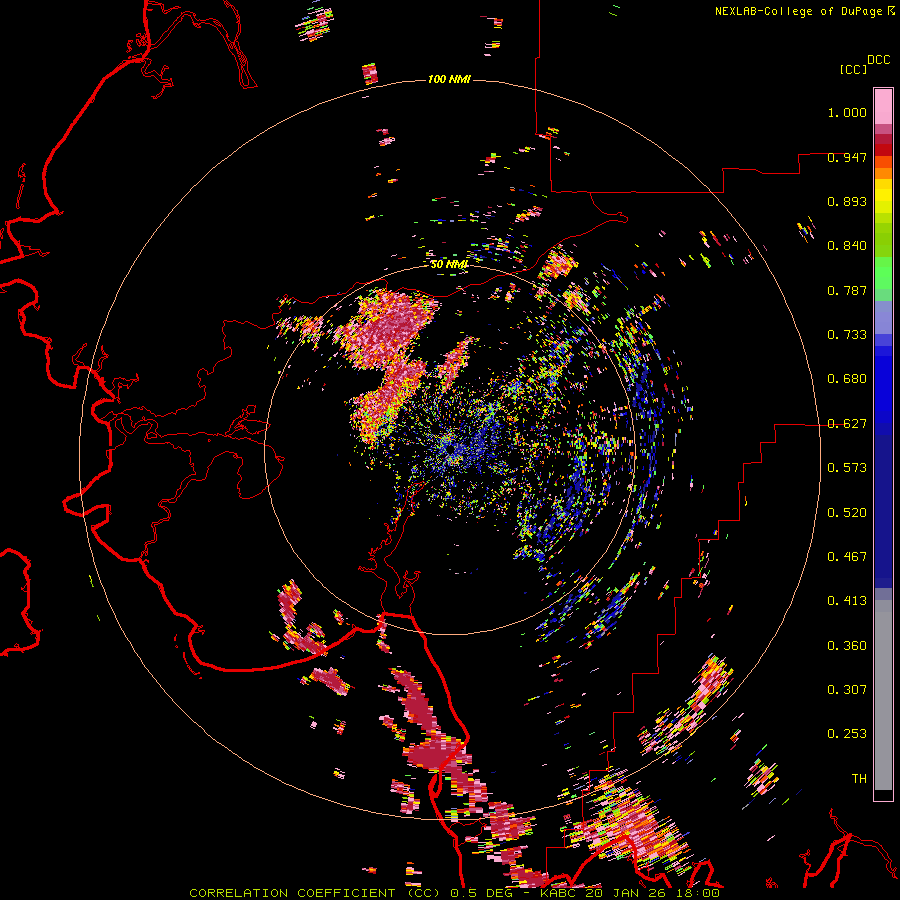Select the 0.253 scale value

point(847,734)
